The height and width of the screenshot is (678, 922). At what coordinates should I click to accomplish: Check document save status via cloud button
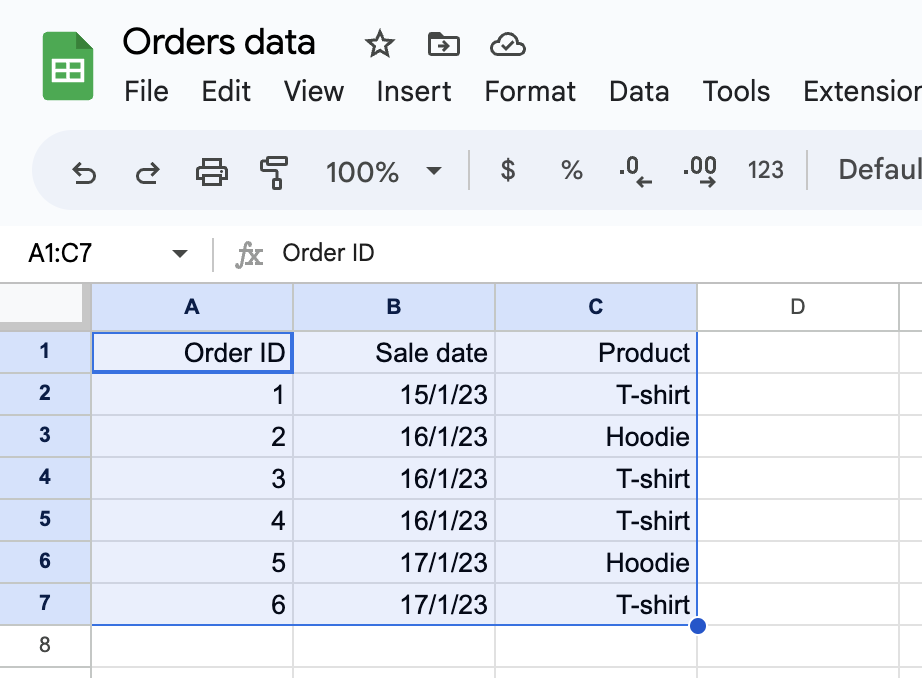(x=507, y=44)
